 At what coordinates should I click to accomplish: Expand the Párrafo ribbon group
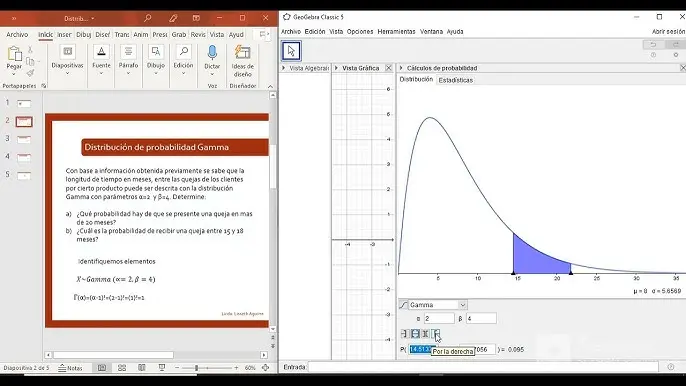[x=128, y=74]
